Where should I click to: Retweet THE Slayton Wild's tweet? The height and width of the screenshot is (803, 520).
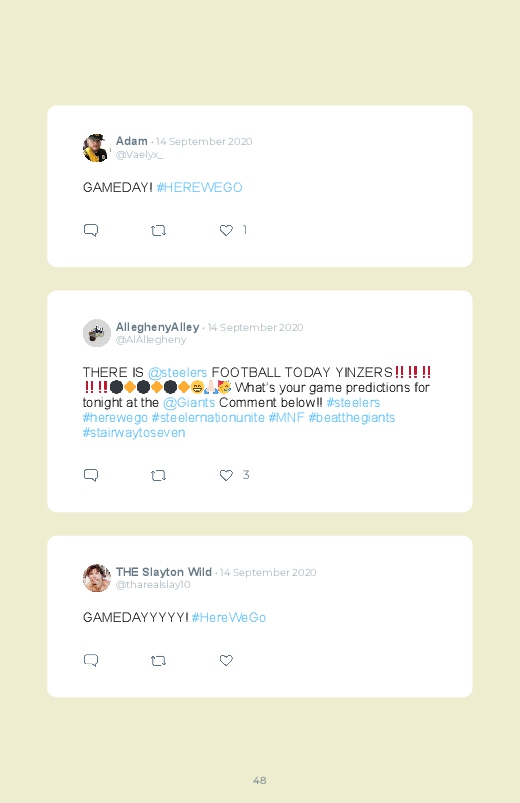(x=158, y=661)
